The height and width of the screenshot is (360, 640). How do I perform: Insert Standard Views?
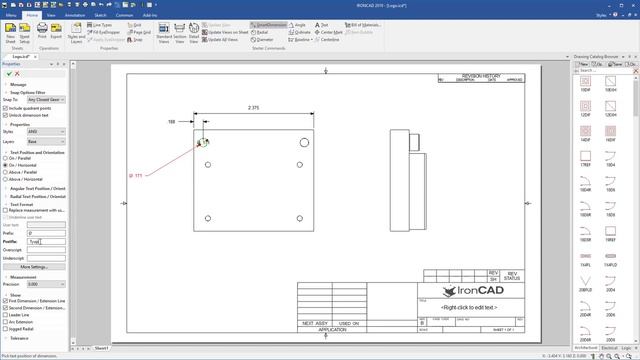(164, 33)
